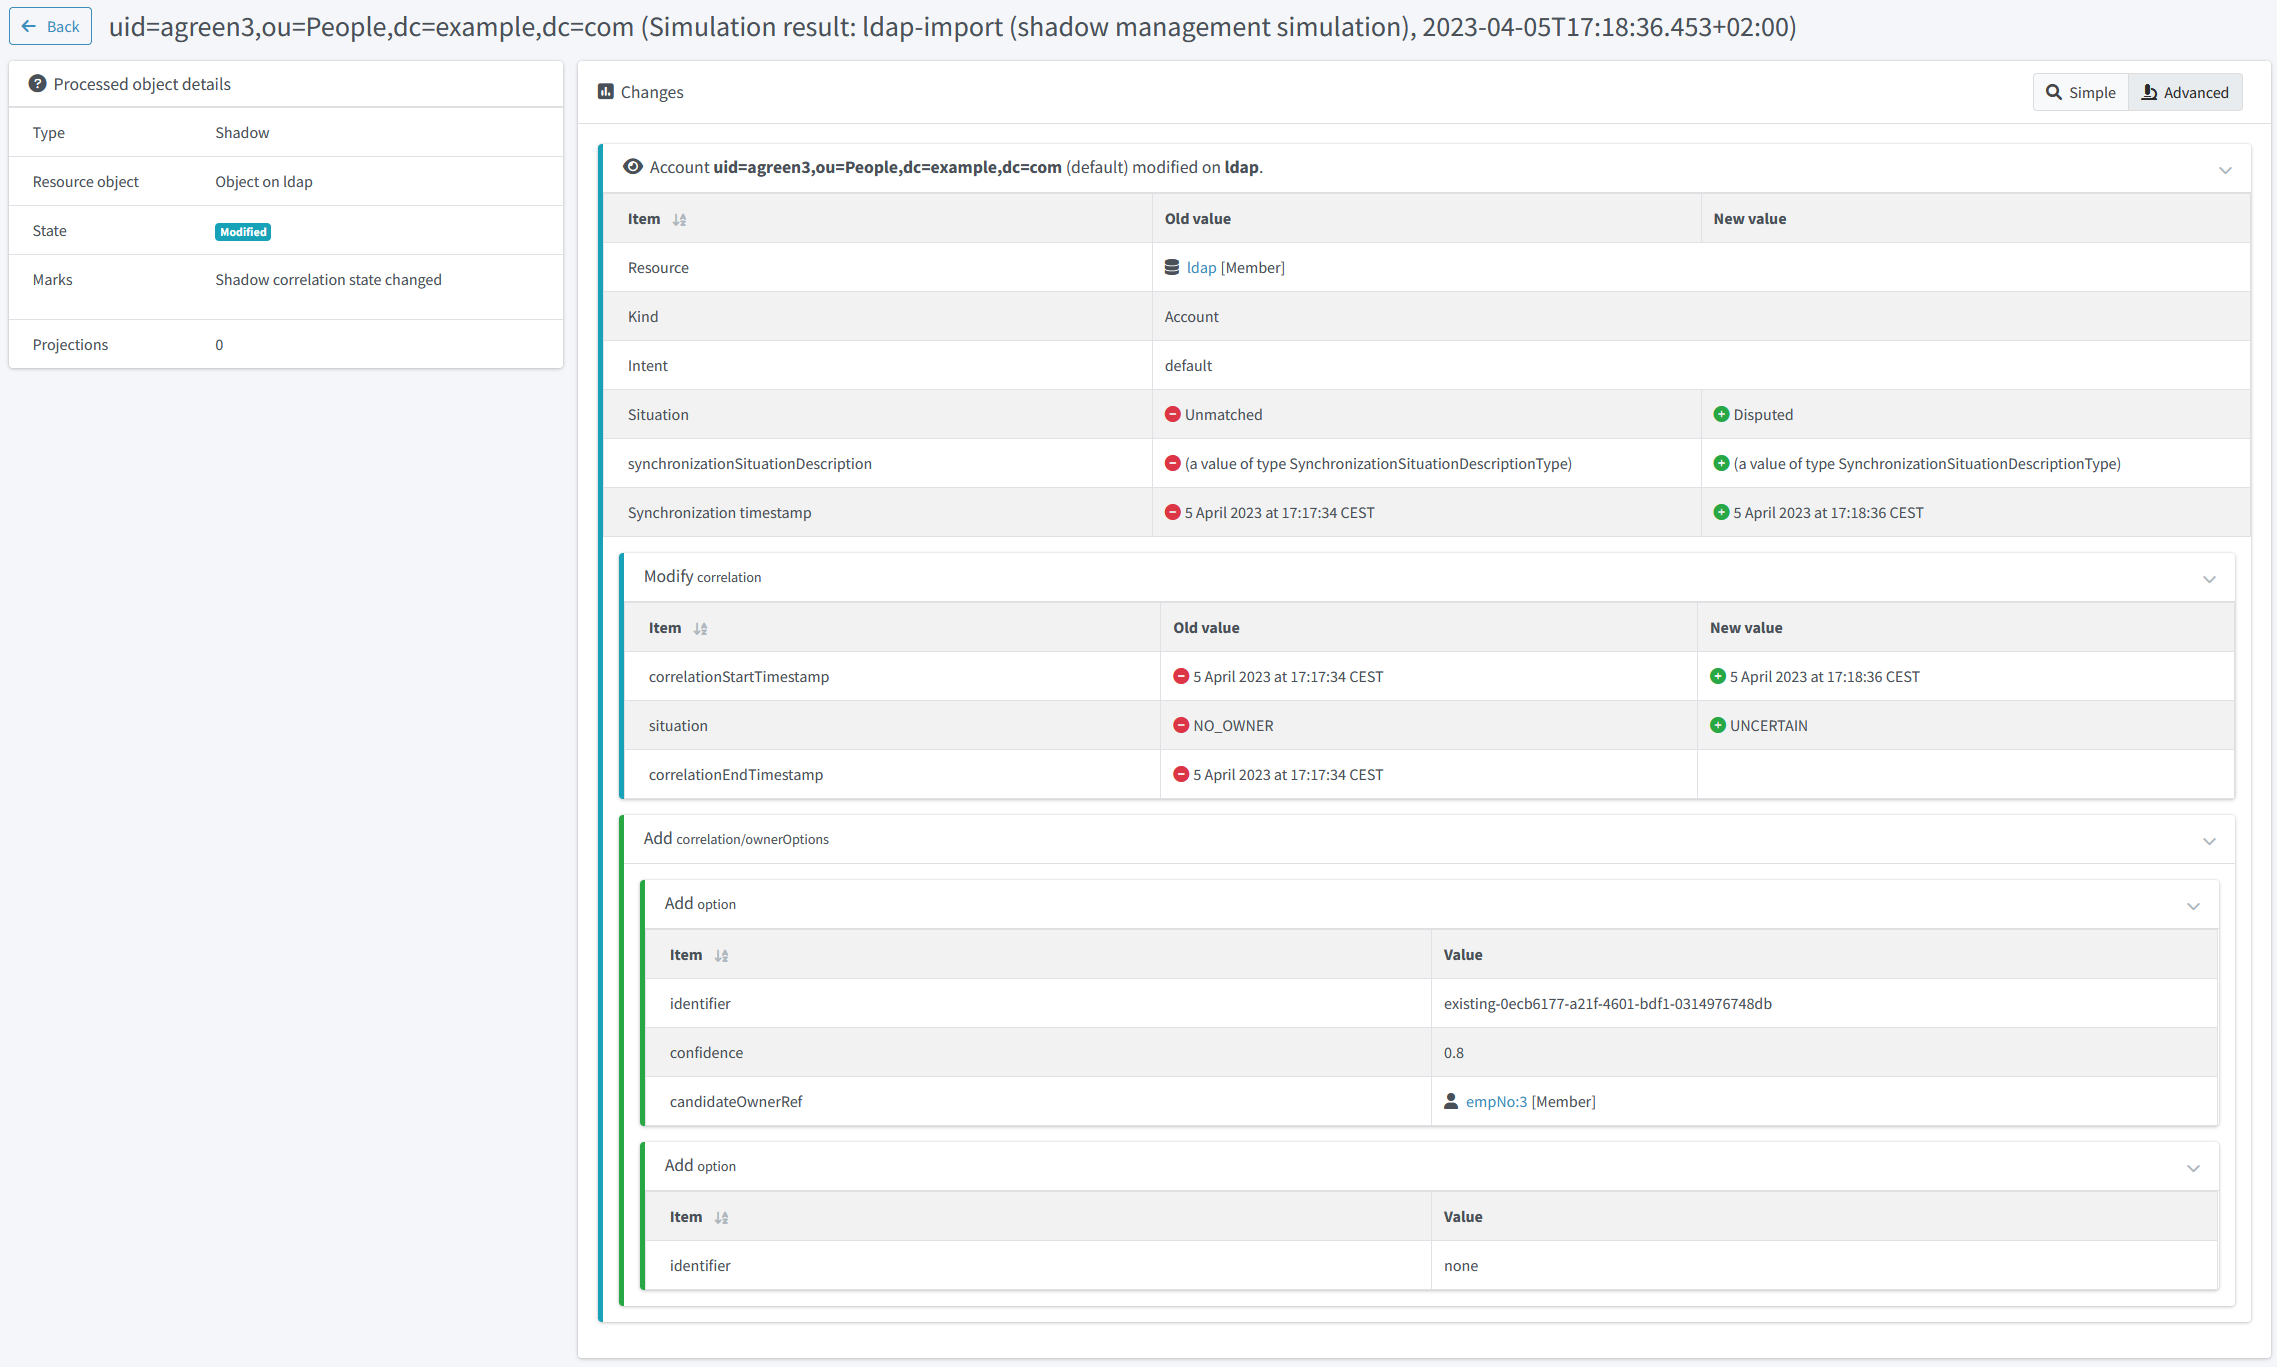Viewport: 2277px width, 1367px height.
Task: Open the ldap resource link
Action: pos(1201,268)
